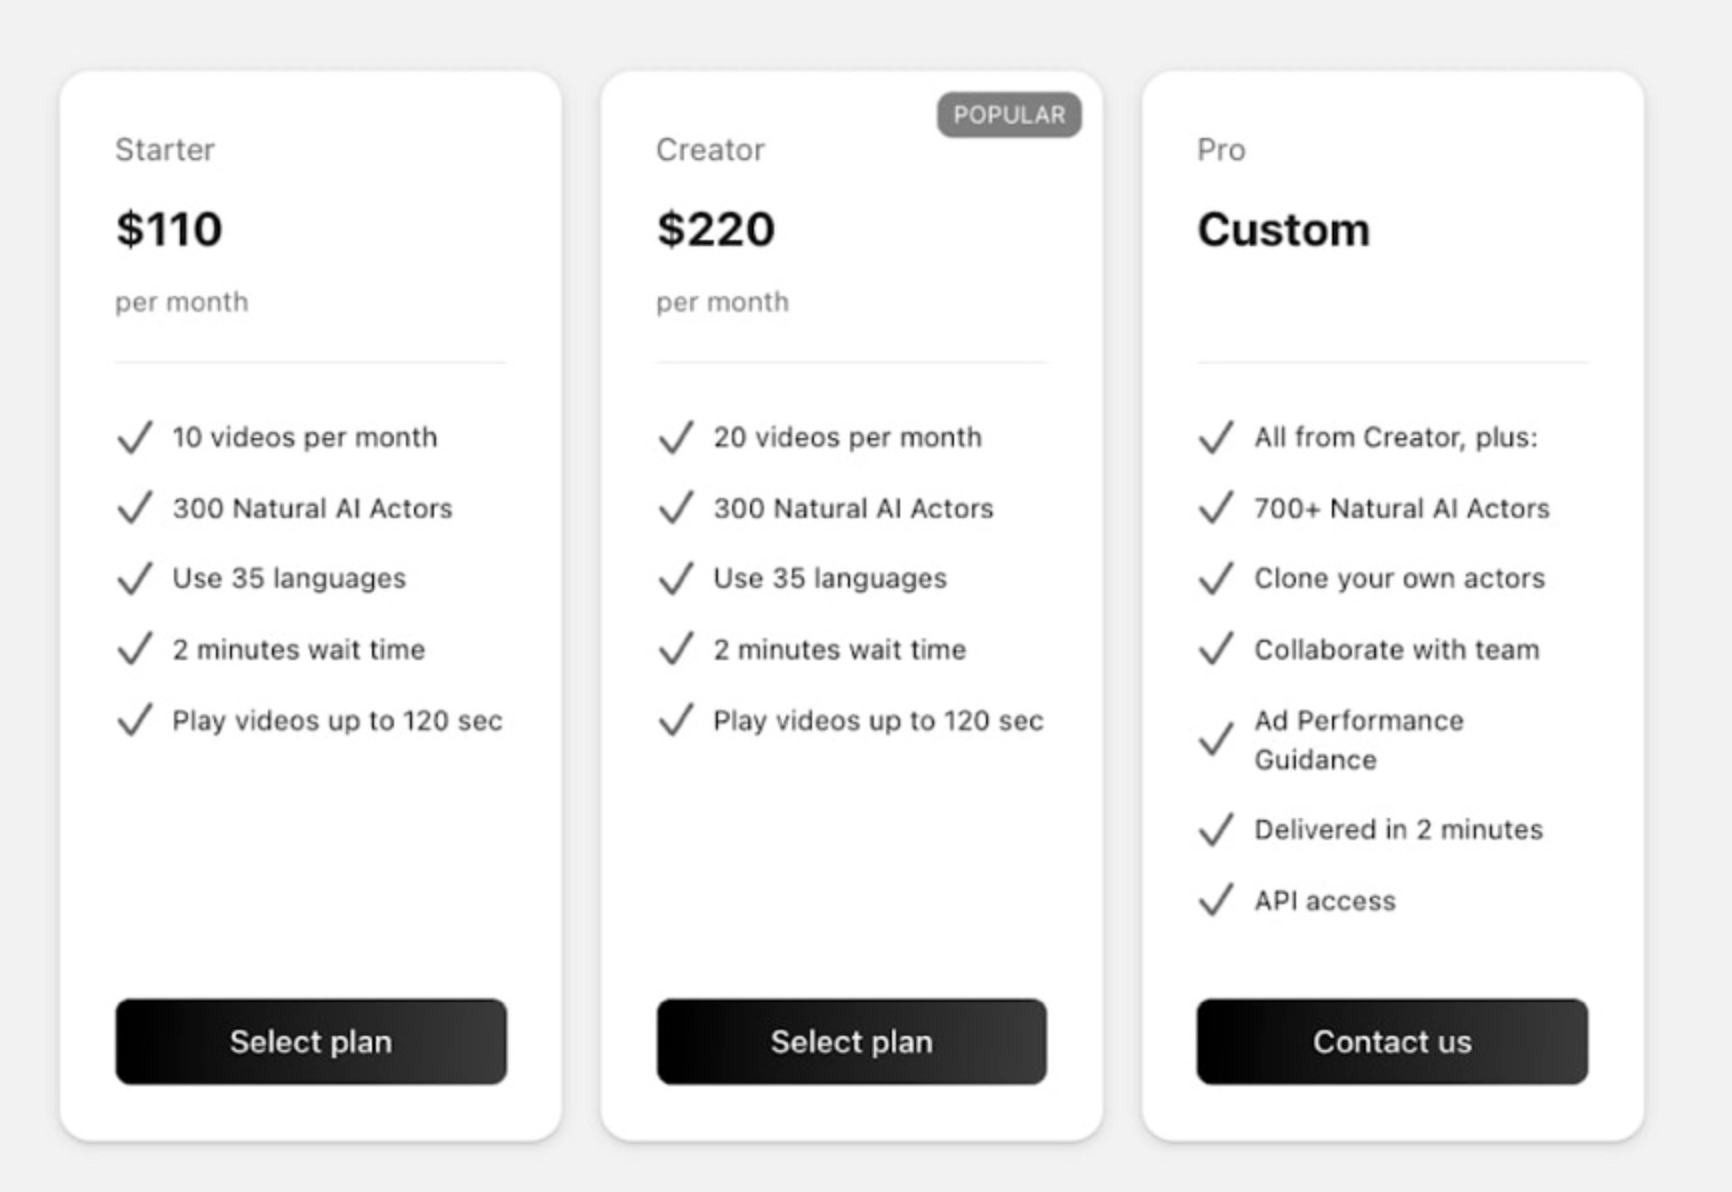Click the POPULAR badge on Creator
The width and height of the screenshot is (1732, 1192).
coord(1009,115)
